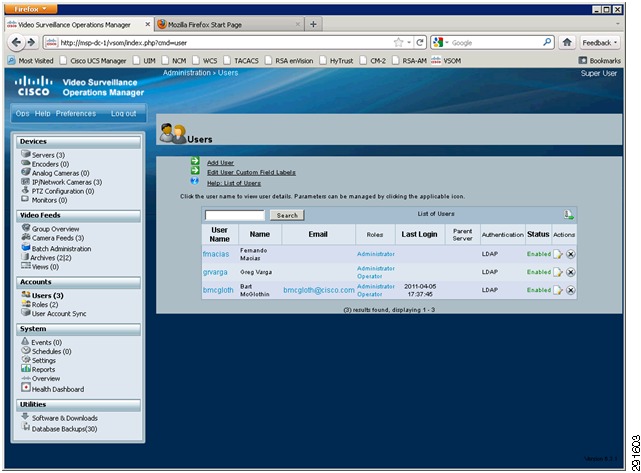Click the export icon in List of Users header
641x473 pixels.
click(569, 215)
